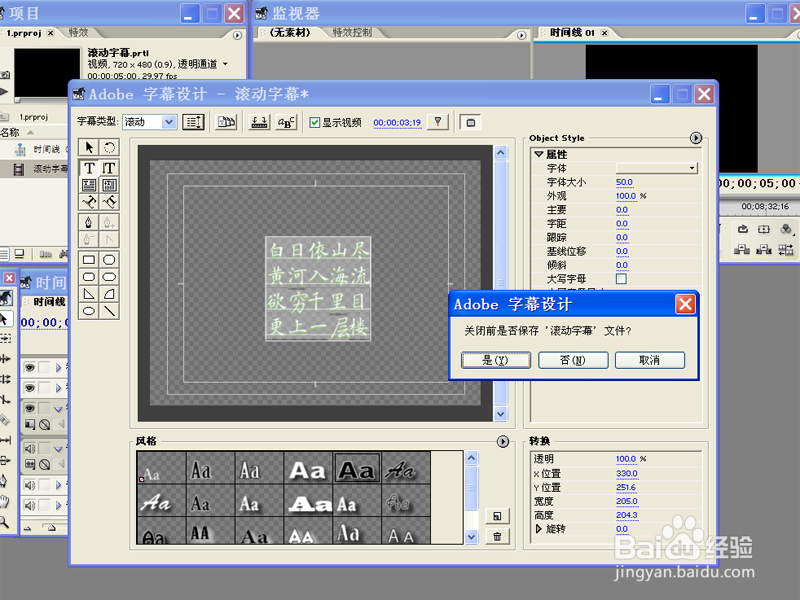Switch to the 特效 tab in 项目 window
The image size is (800, 600).
pyautogui.click(x=79, y=33)
